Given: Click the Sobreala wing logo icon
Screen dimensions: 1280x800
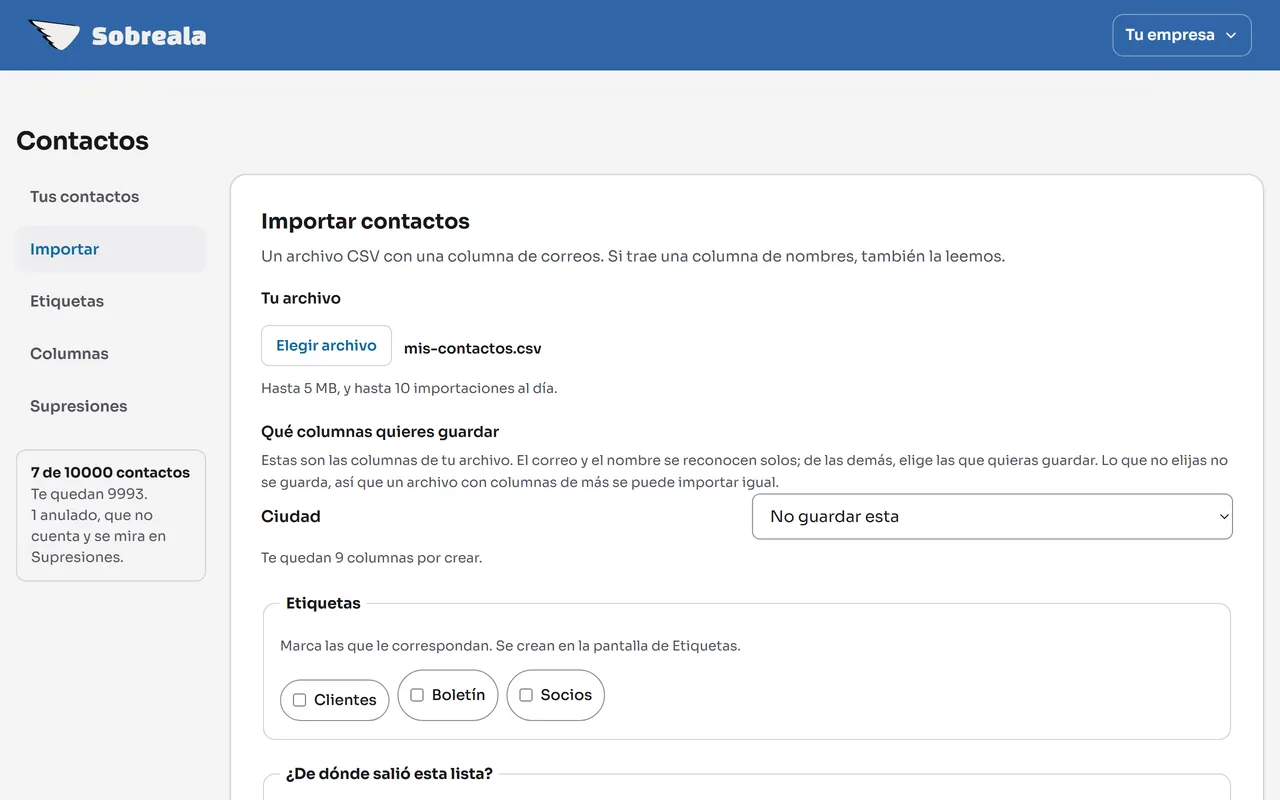Looking at the screenshot, I should (x=54, y=35).
